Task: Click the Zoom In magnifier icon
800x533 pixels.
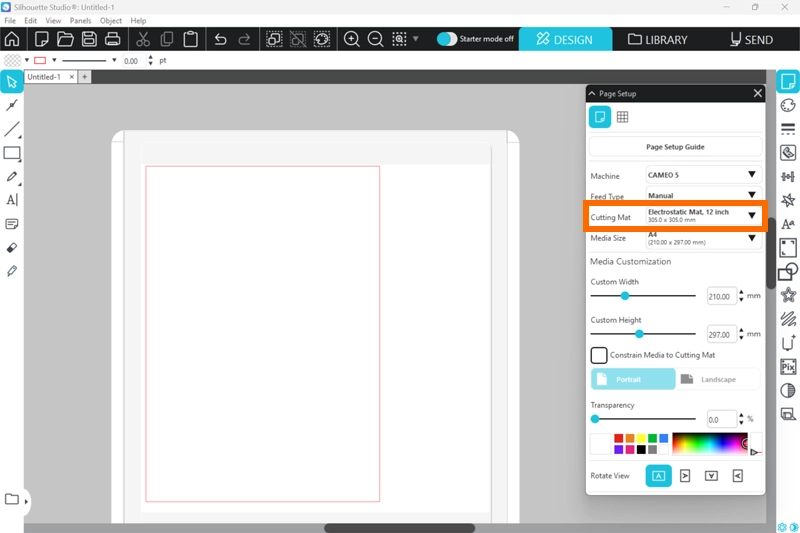Action: (352, 40)
